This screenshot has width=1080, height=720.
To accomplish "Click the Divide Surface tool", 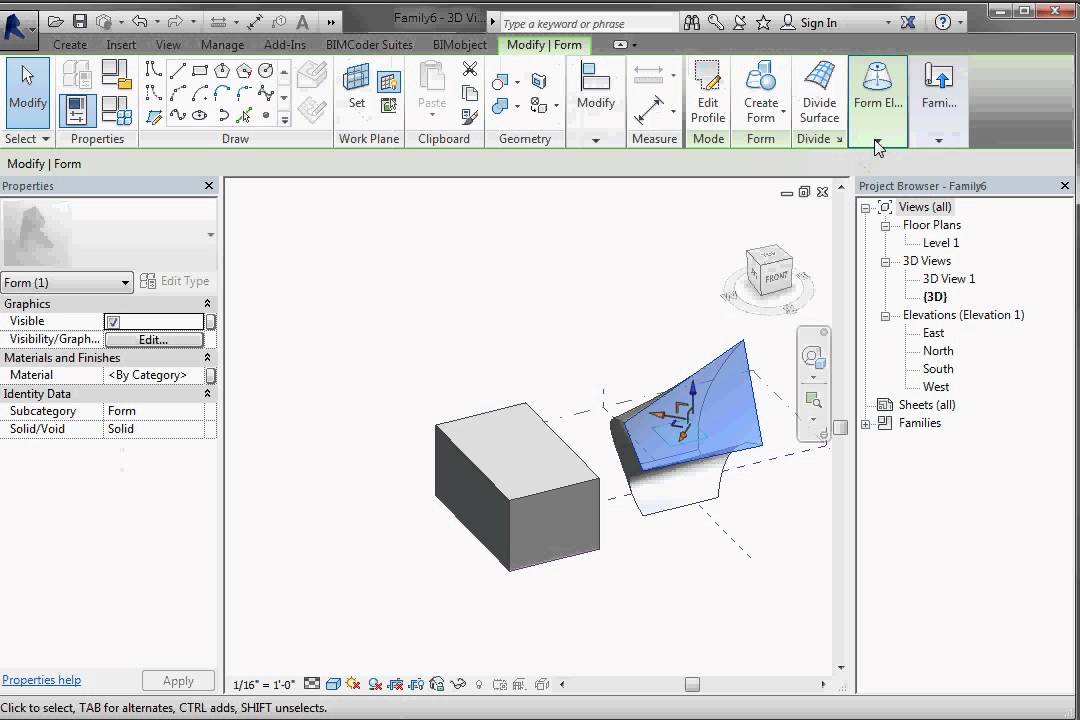I will coord(820,92).
